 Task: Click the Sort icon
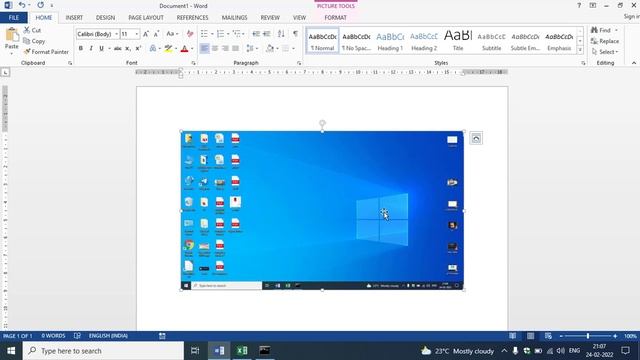point(281,34)
